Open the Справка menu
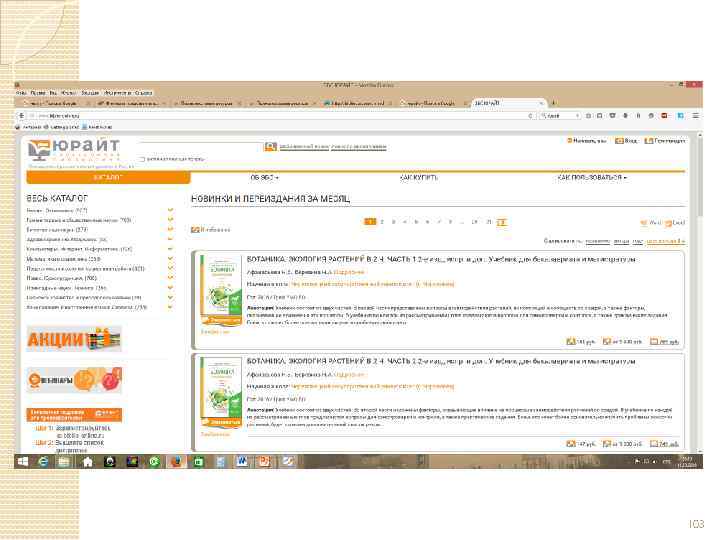 (x=144, y=93)
